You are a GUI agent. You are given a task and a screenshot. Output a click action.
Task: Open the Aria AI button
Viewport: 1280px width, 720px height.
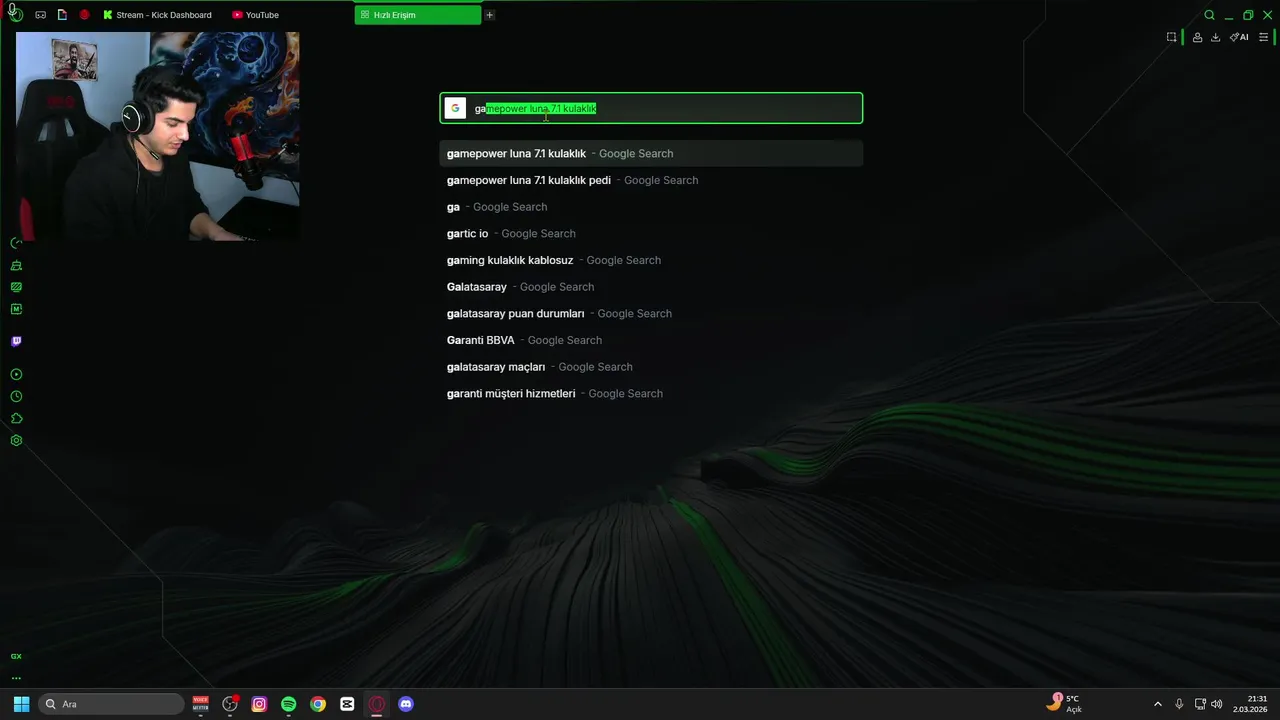tap(1239, 37)
